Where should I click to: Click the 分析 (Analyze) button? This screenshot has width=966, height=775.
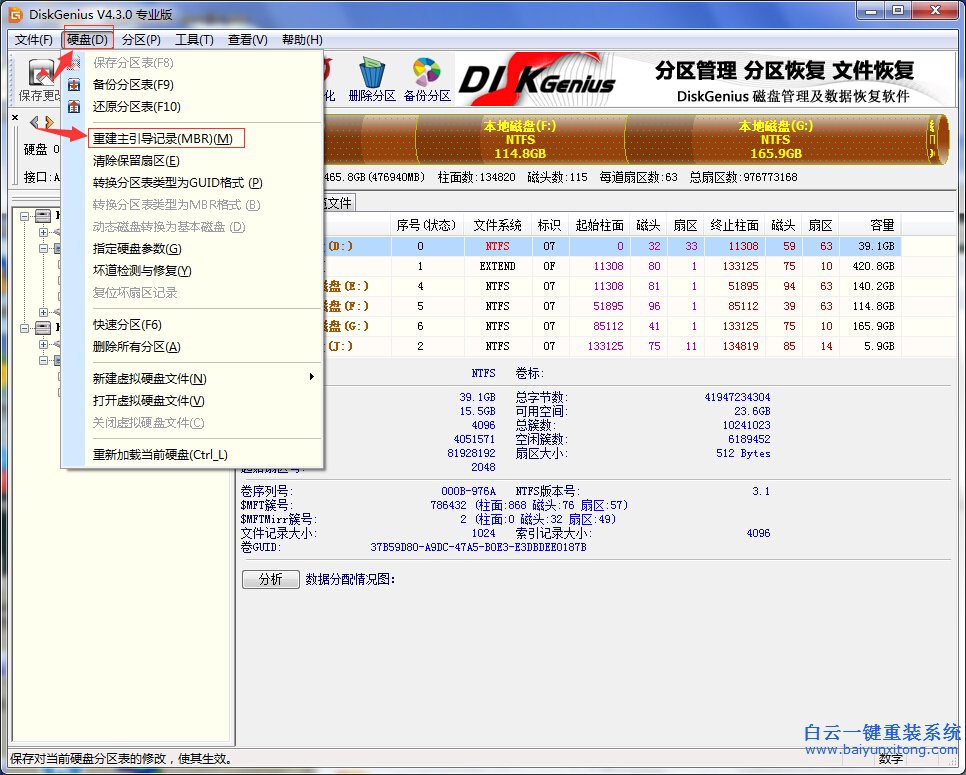(x=270, y=579)
